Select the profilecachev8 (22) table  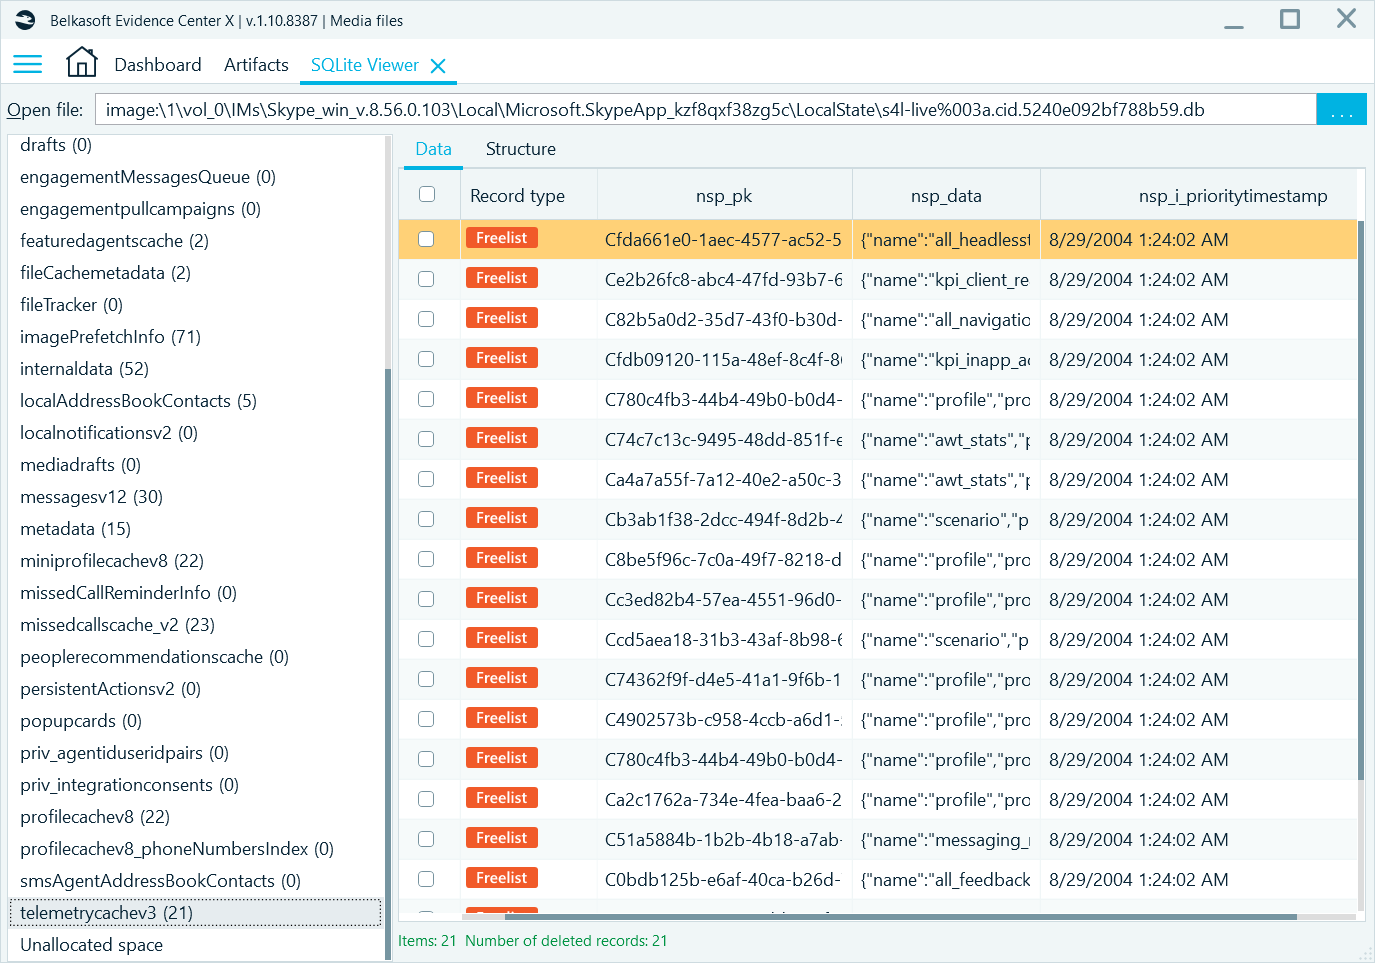pyautogui.click(x=95, y=817)
